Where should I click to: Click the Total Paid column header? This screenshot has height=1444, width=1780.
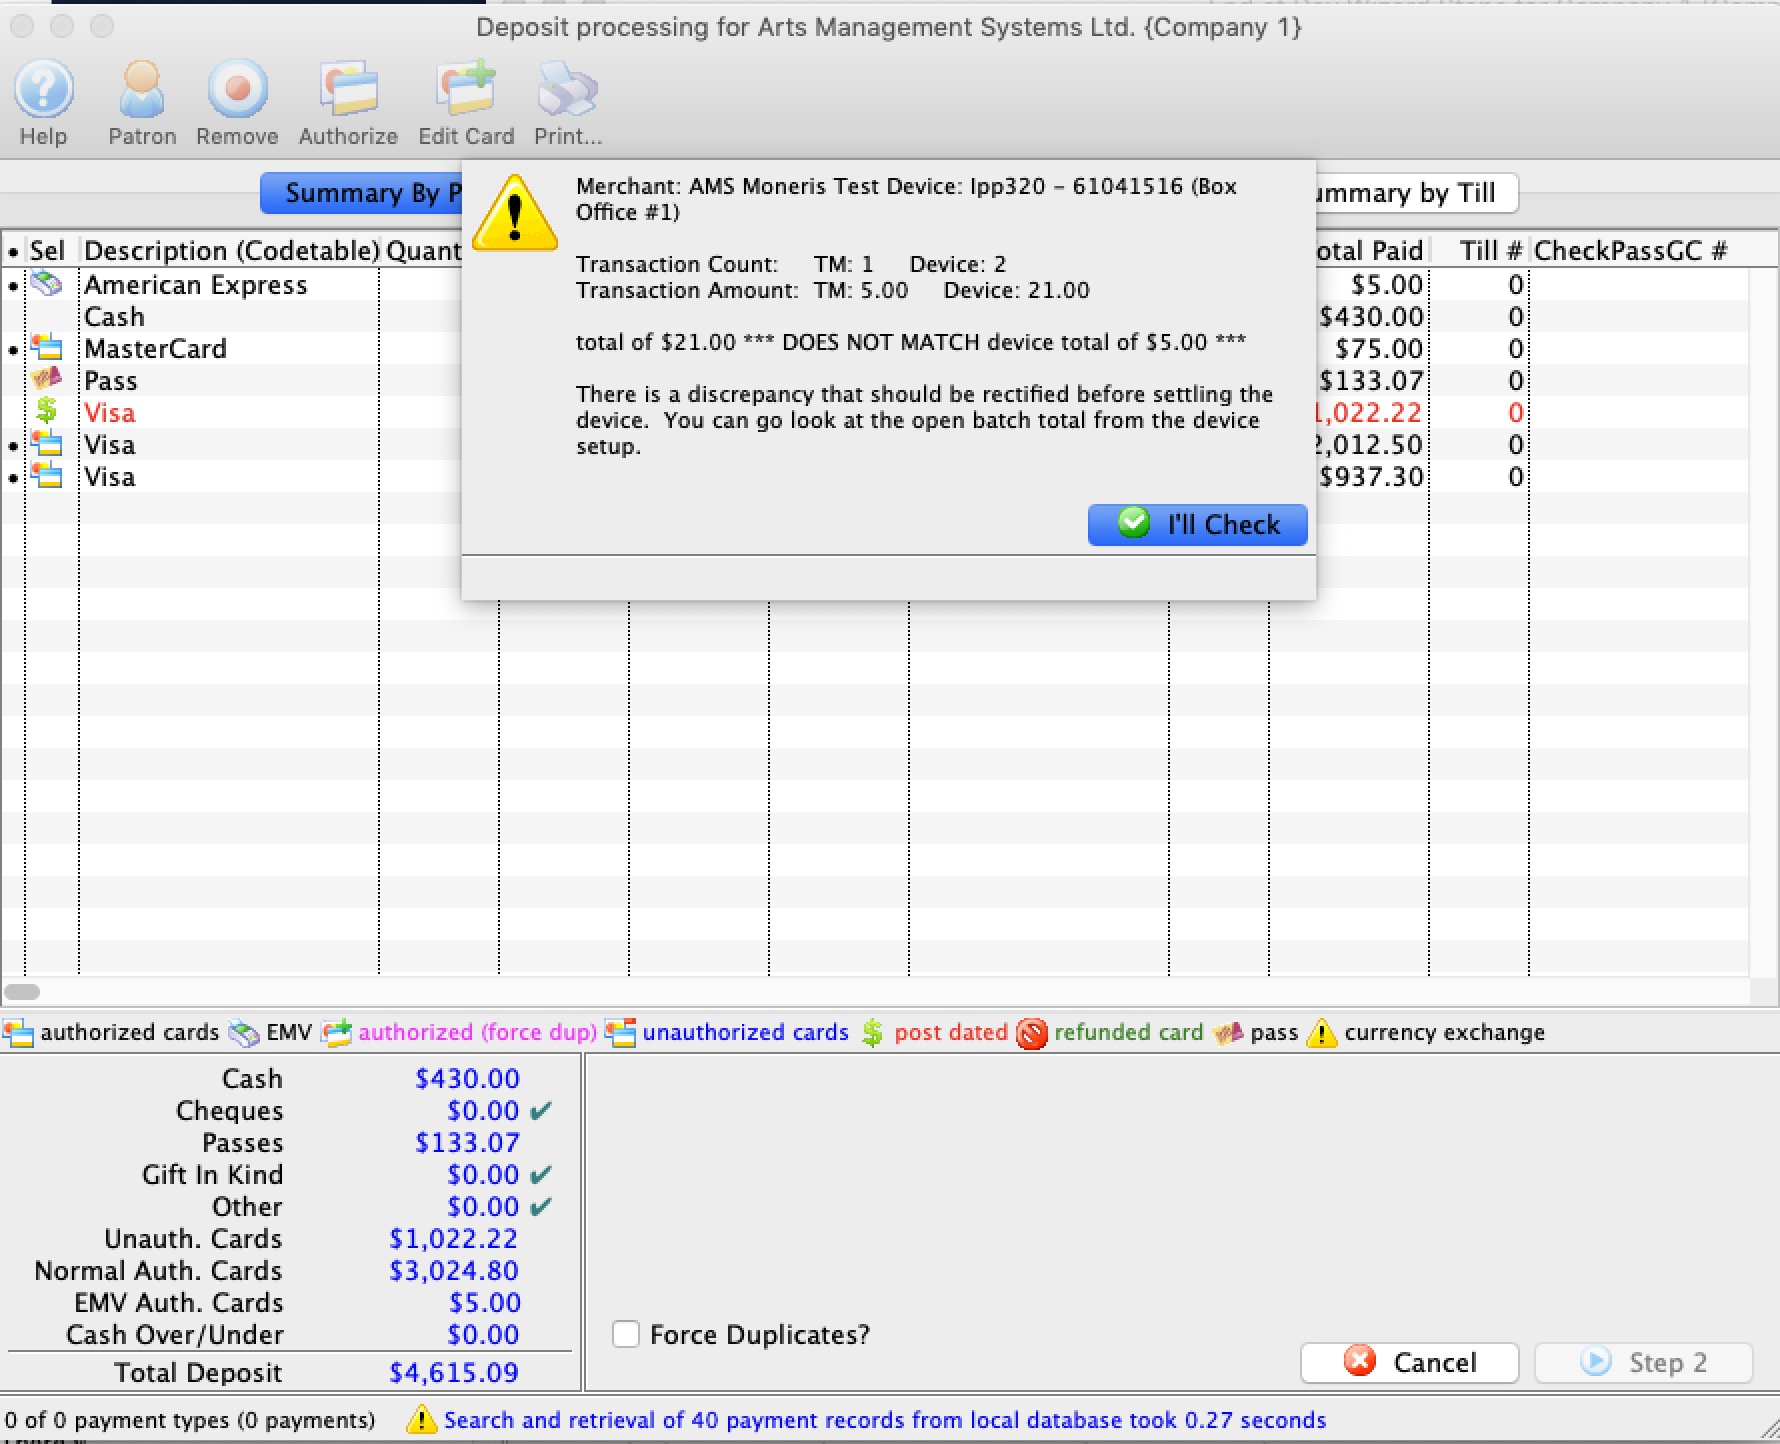click(1369, 250)
